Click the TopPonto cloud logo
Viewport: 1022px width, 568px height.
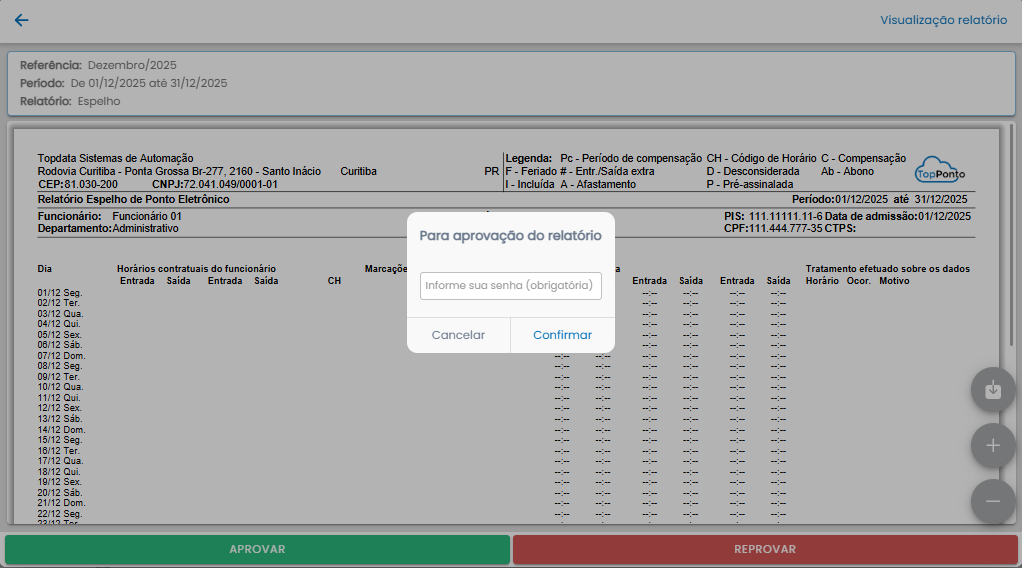click(x=940, y=169)
